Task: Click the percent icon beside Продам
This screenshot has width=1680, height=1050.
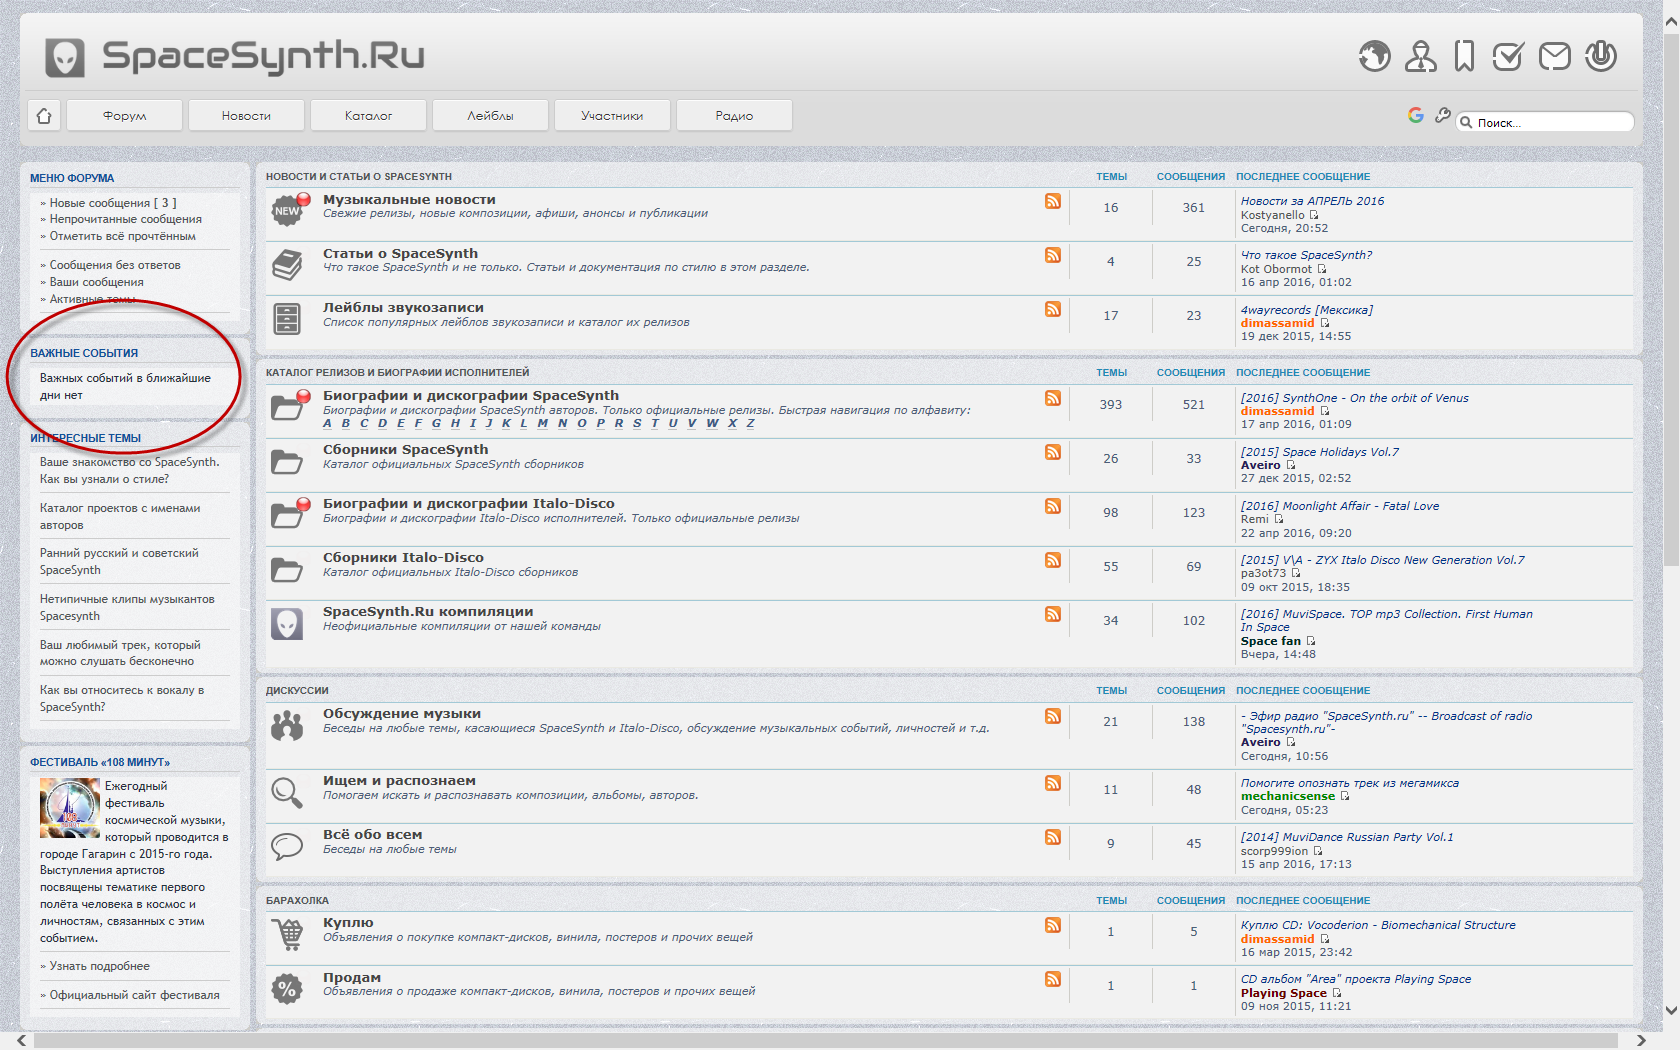Action: click(x=287, y=989)
